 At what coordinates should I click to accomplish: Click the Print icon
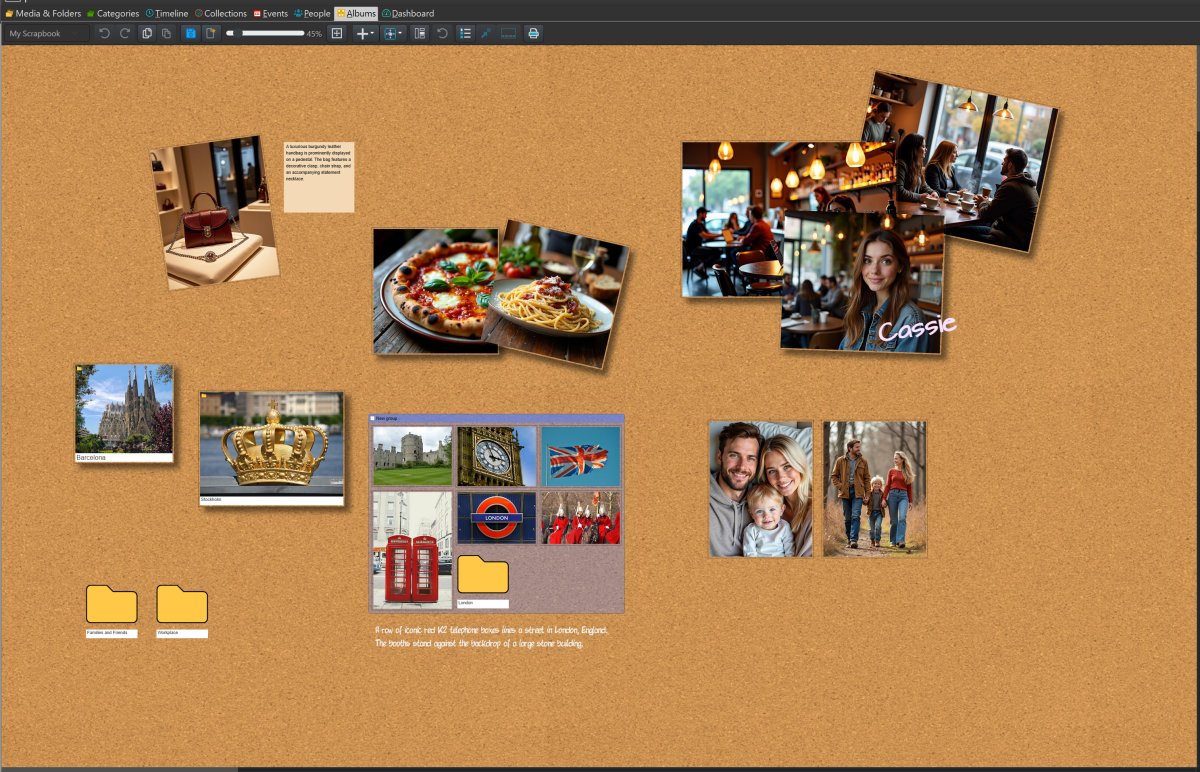click(533, 33)
